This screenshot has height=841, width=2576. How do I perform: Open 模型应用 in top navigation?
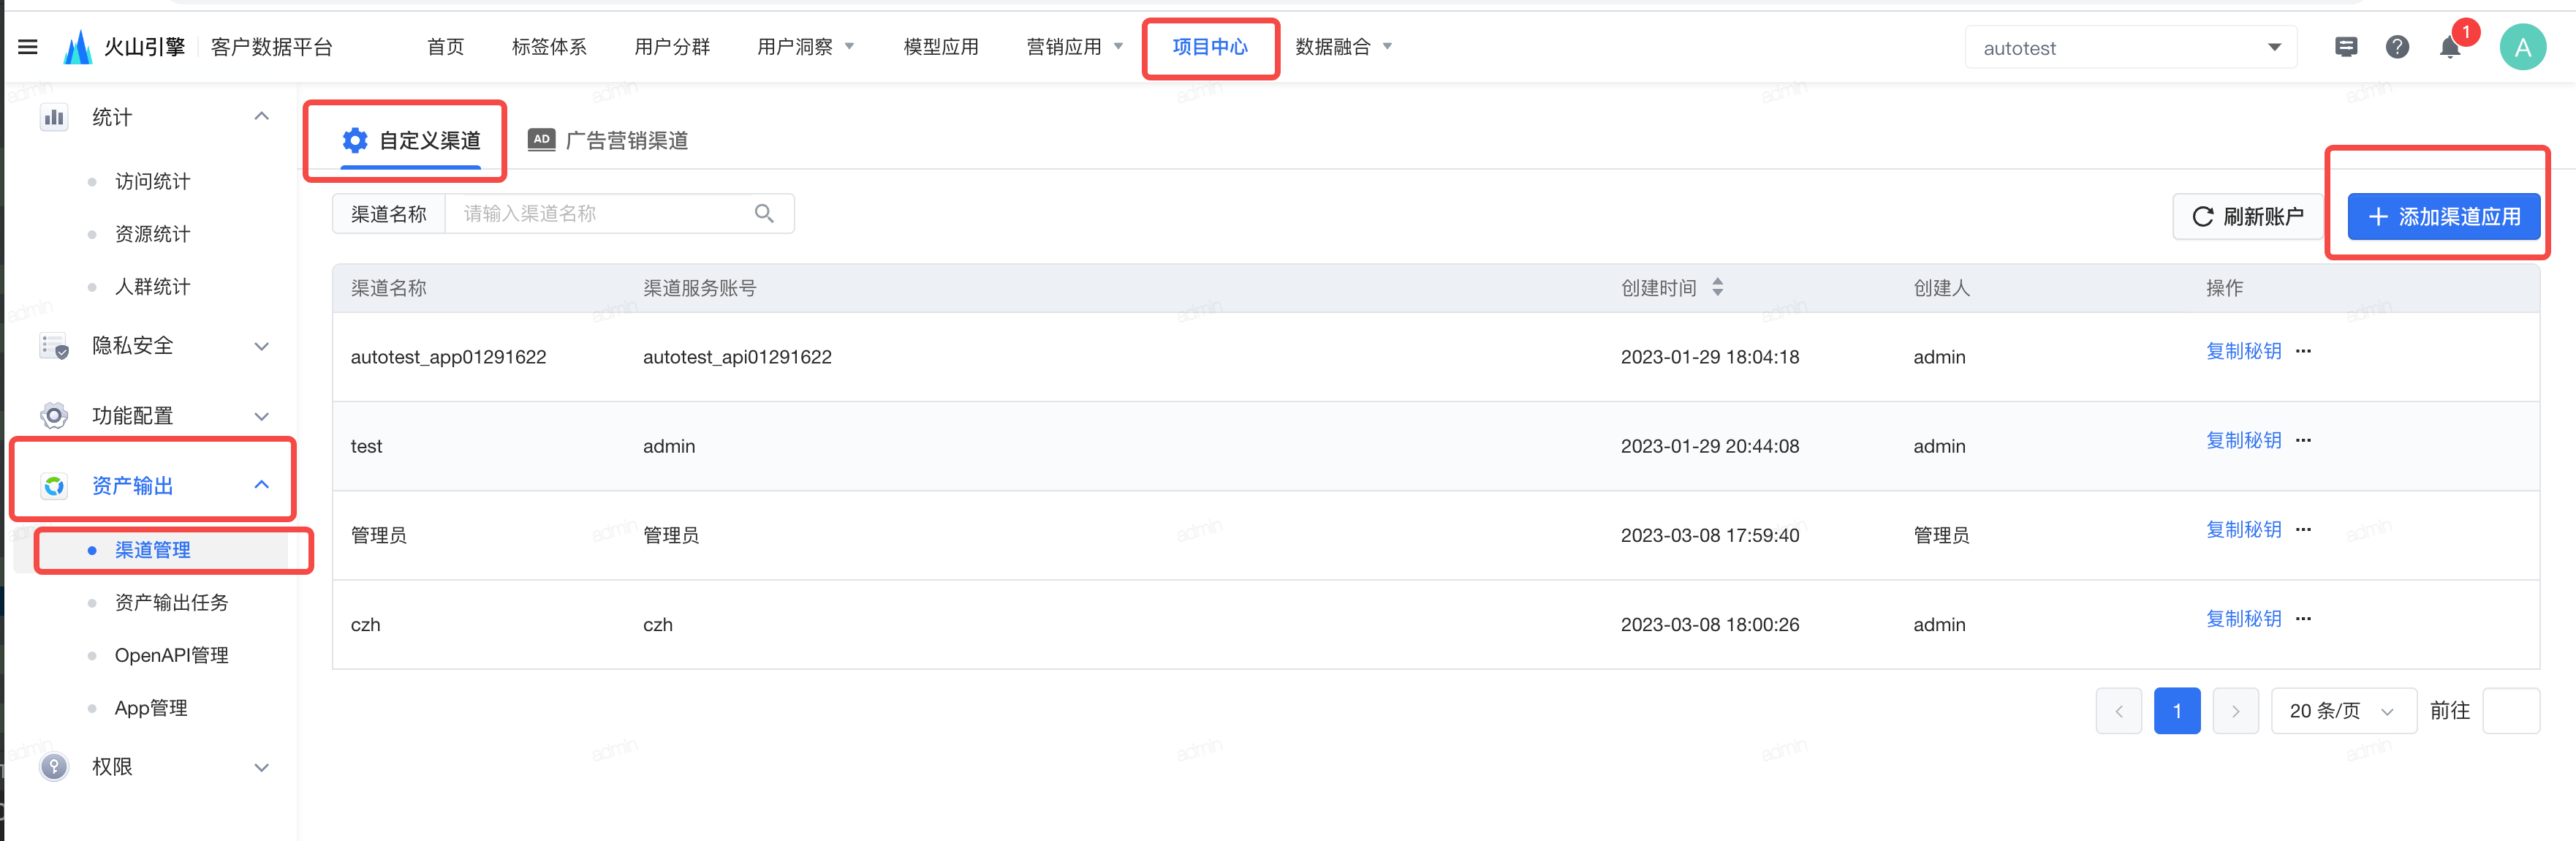click(x=941, y=47)
